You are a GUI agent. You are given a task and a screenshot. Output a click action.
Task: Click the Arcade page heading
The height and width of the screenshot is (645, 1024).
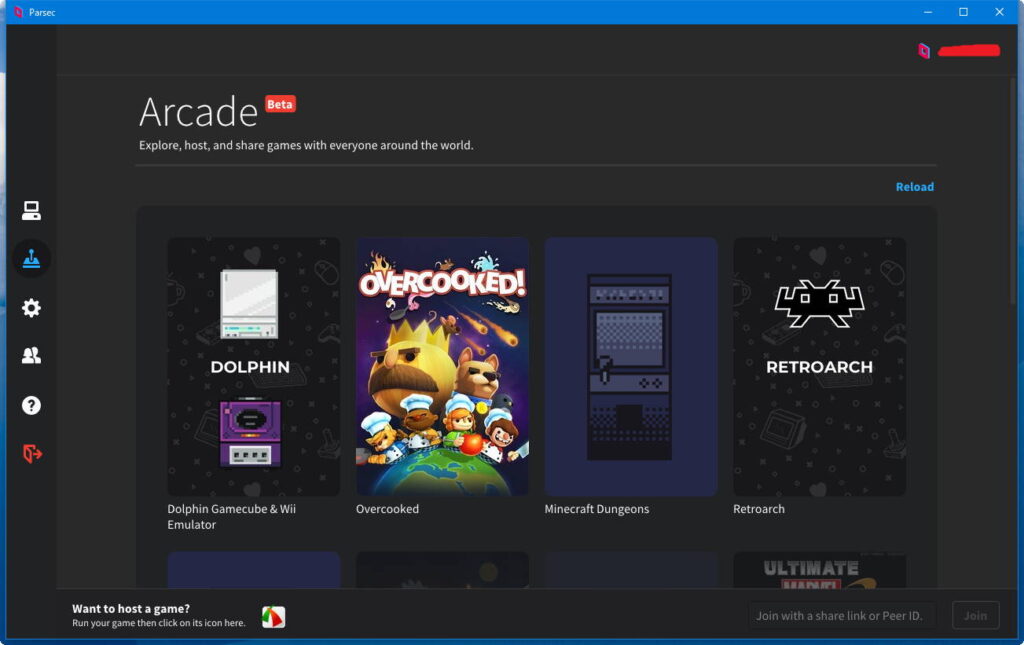tap(199, 112)
